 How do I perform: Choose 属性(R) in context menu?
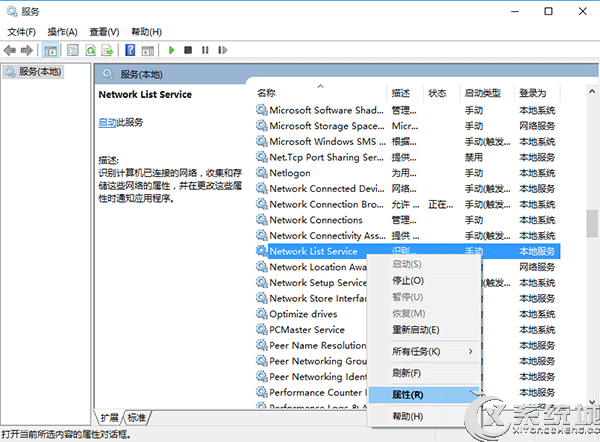tap(424, 395)
